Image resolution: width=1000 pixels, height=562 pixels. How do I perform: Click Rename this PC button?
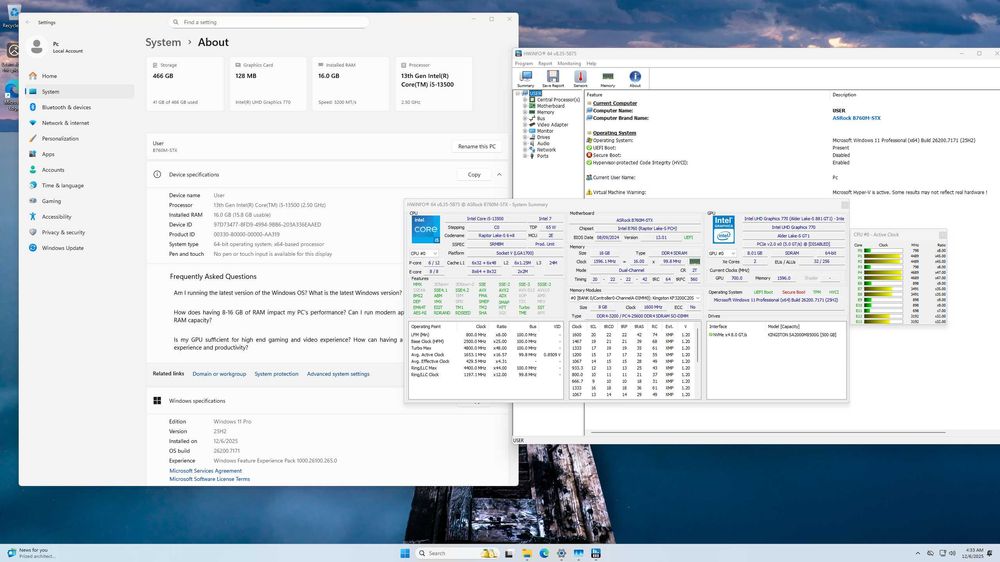coord(476,146)
